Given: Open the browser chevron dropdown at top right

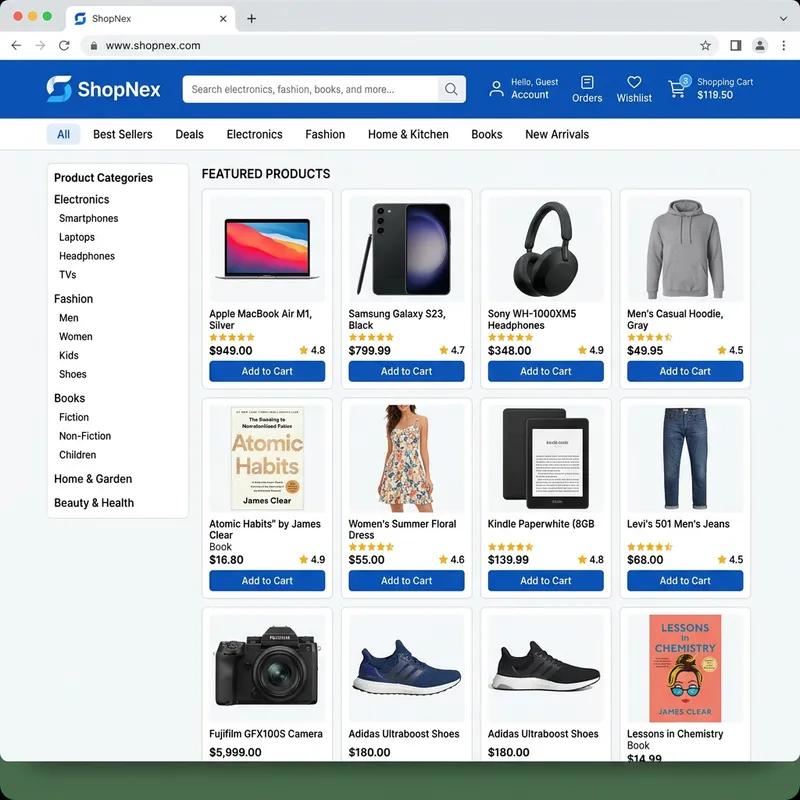Looking at the screenshot, I should [781, 18].
